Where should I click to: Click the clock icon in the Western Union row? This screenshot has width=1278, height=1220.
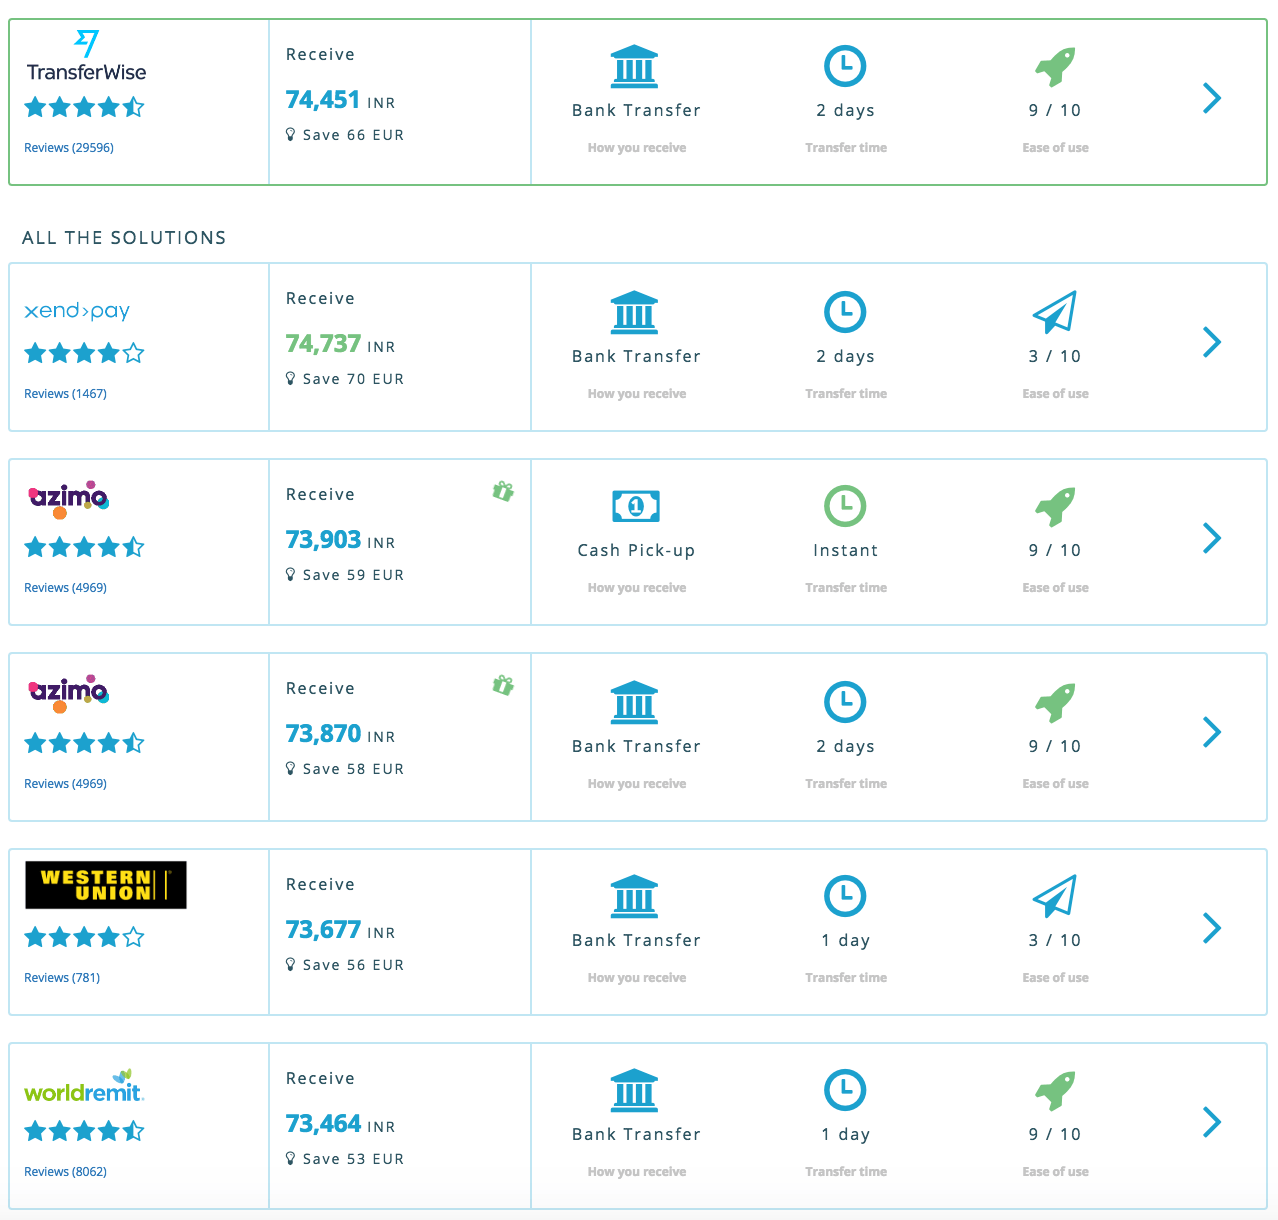(845, 896)
